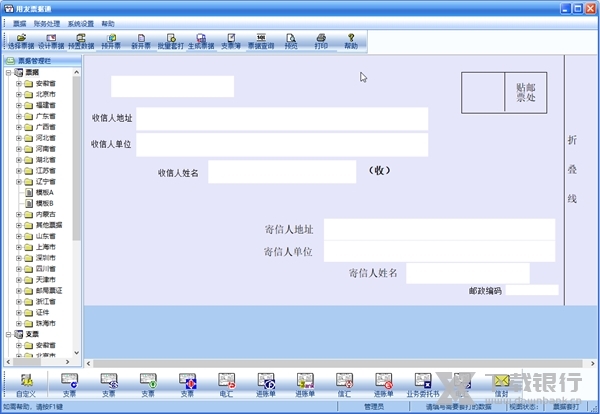Select the 山东省 folder
Viewport: 600px width, 414px height.
(46, 236)
